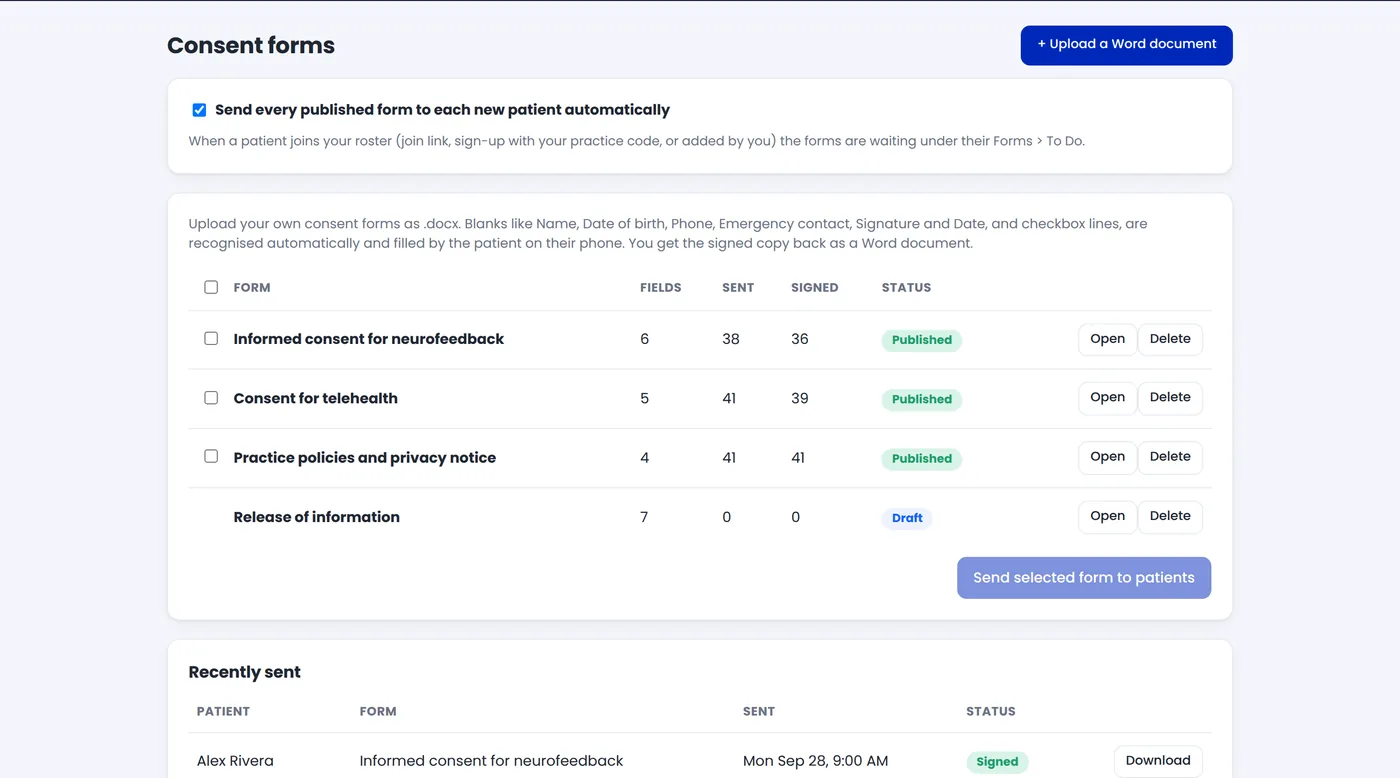The height and width of the screenshot is (778, 1400).
Task: Click the Release of information title
Action: [317, 517]
